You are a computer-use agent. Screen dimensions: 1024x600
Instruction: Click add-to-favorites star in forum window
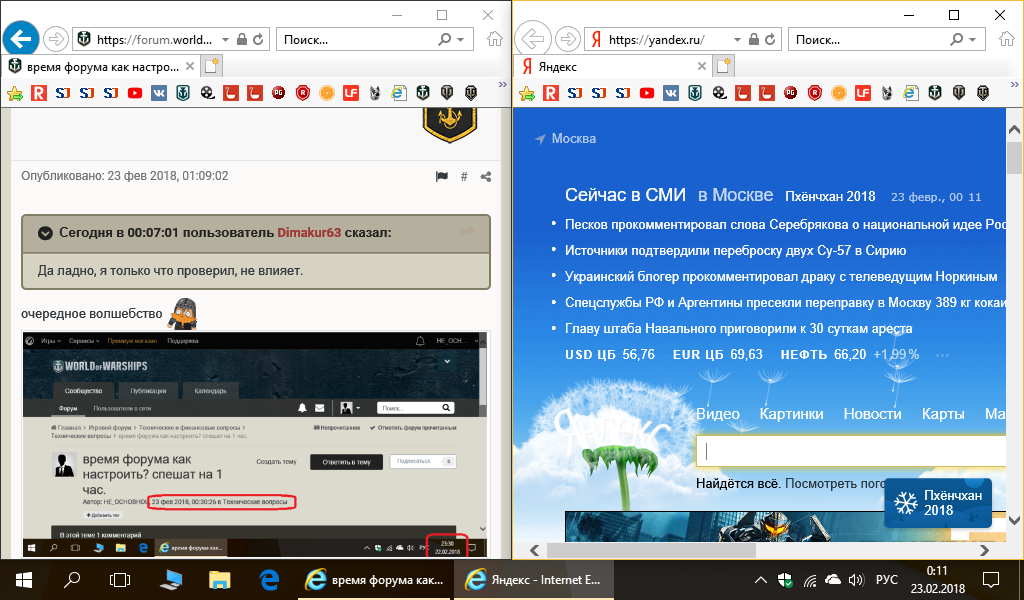[x=14, y=93]
